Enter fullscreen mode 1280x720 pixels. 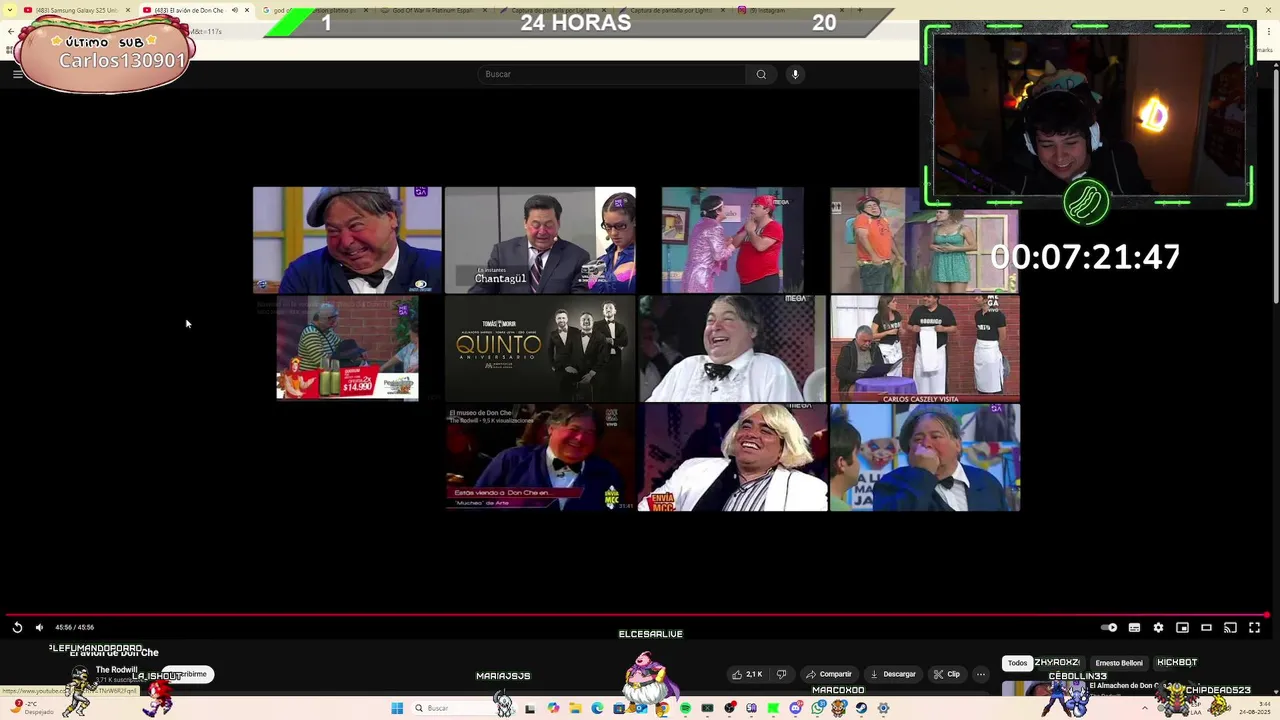(x=1254, y=627)
